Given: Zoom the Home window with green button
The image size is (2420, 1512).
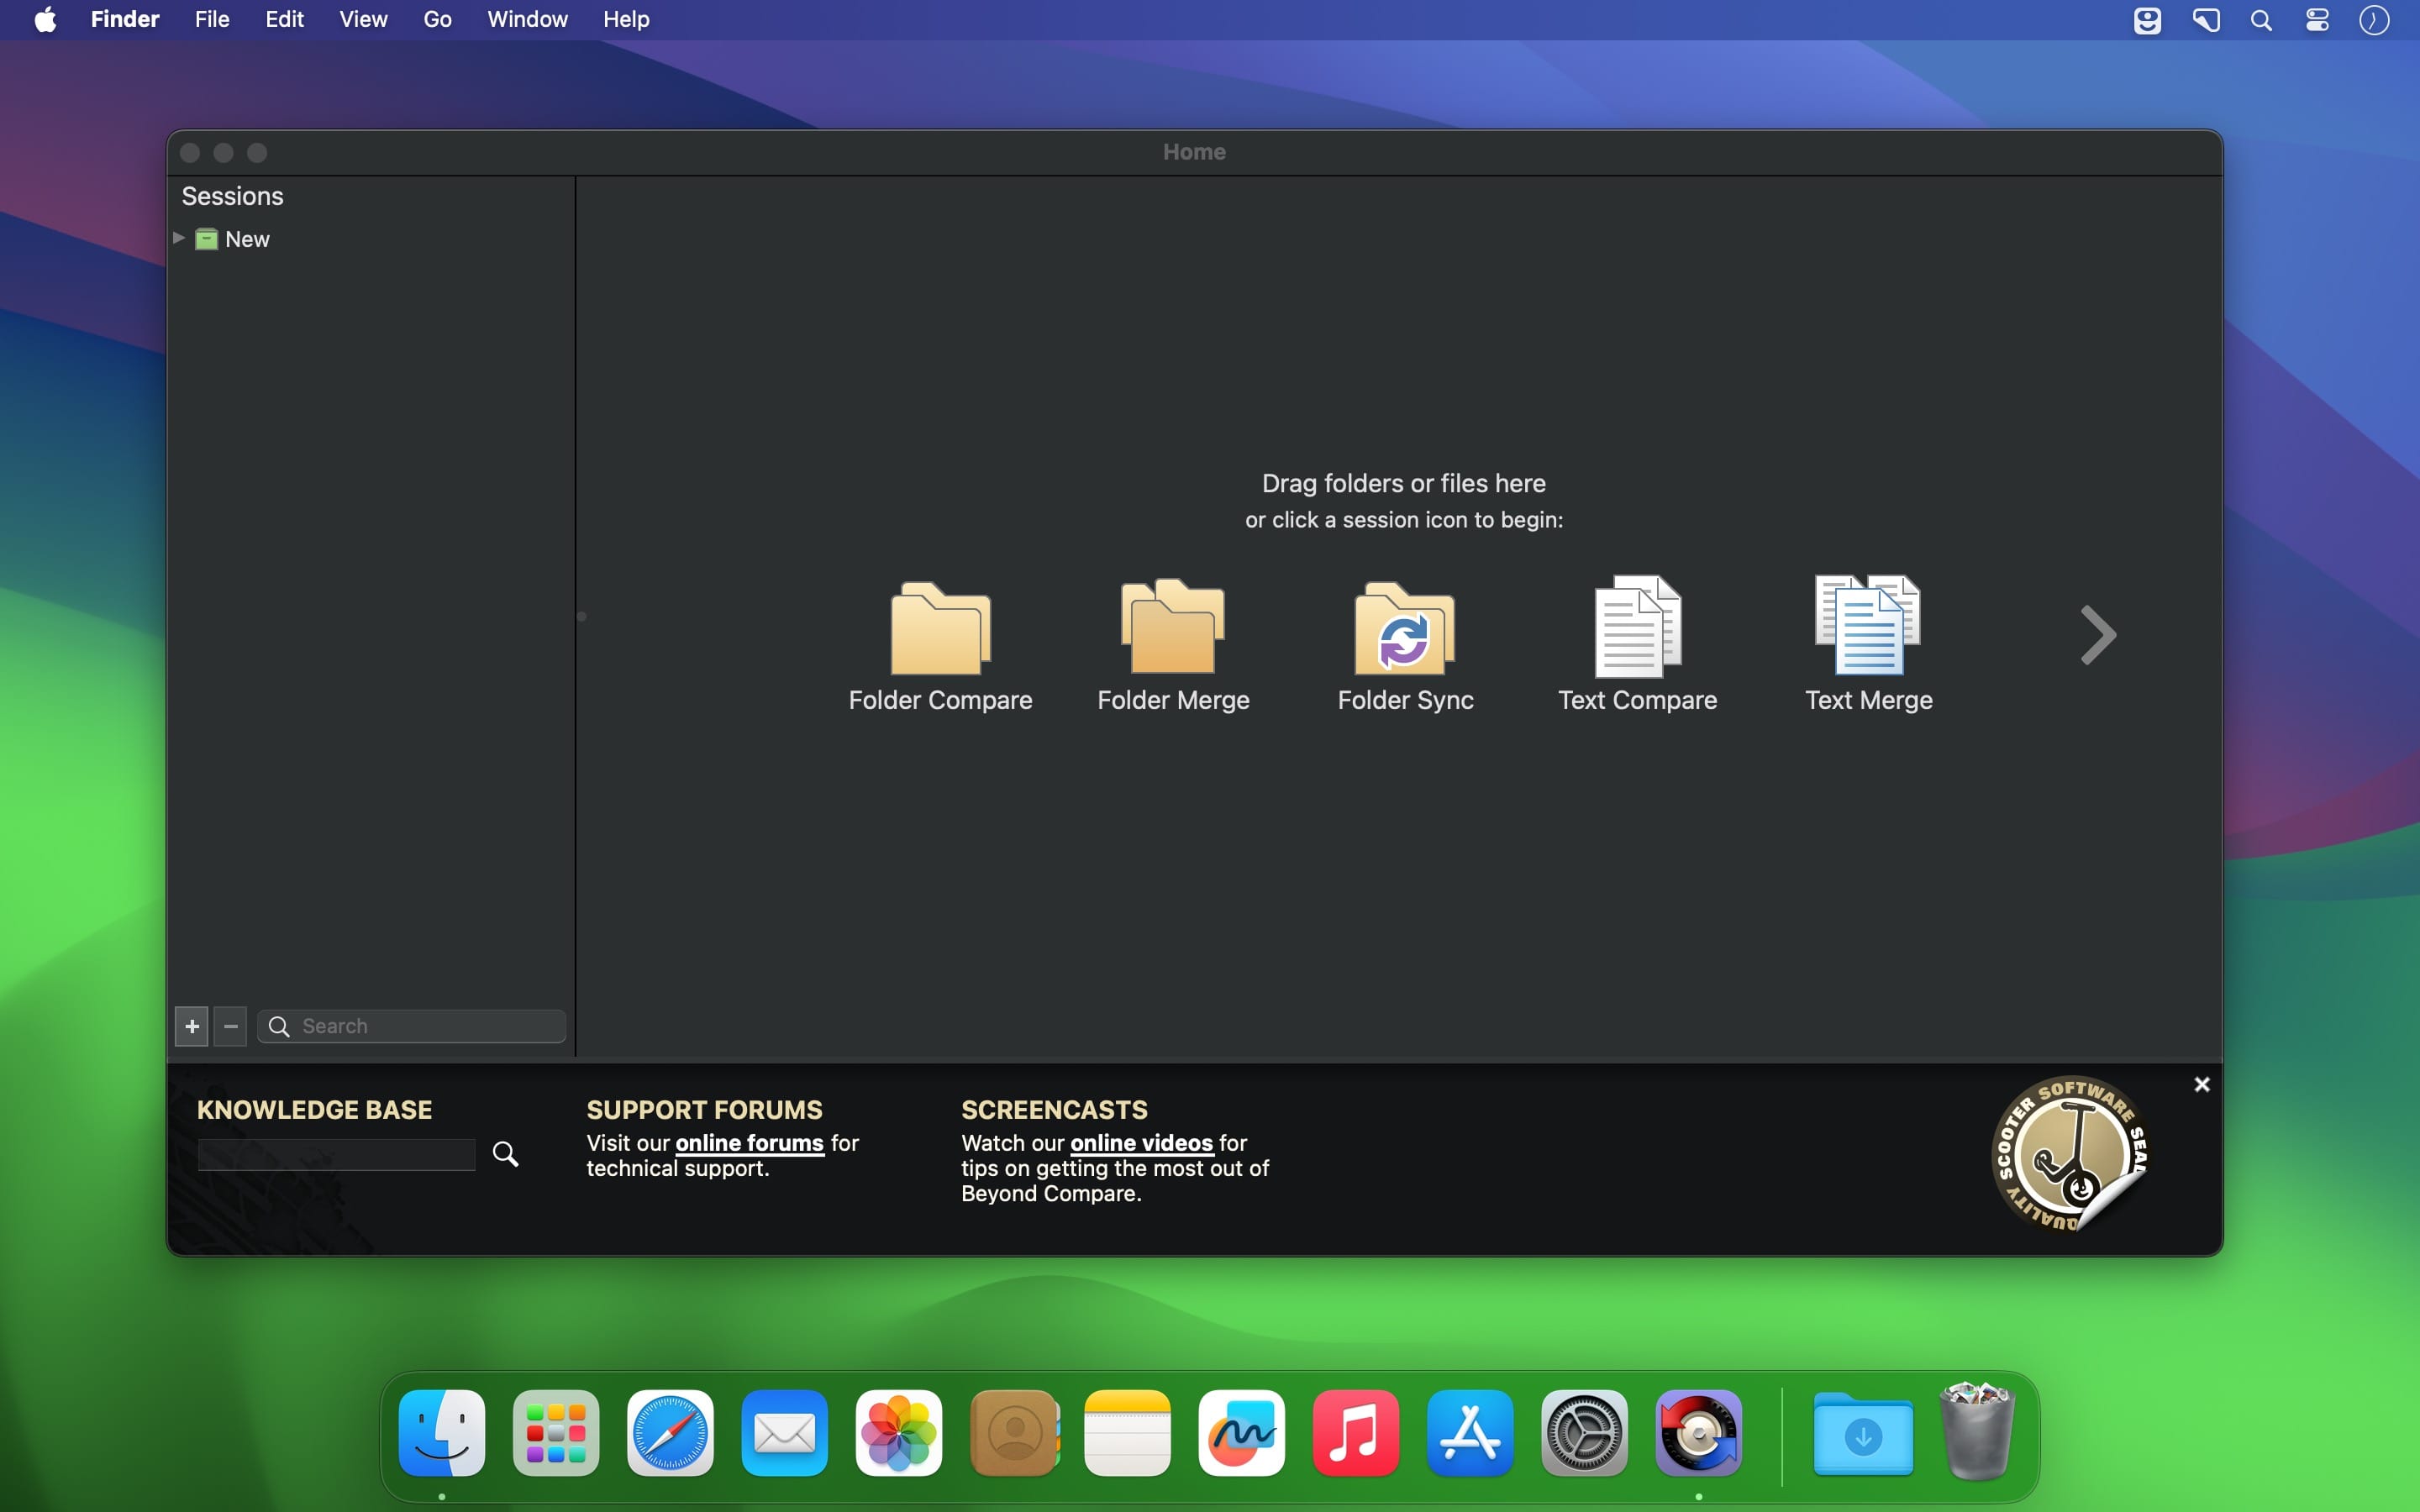Looking at the screenshot, I should click(x=257, y=152).
